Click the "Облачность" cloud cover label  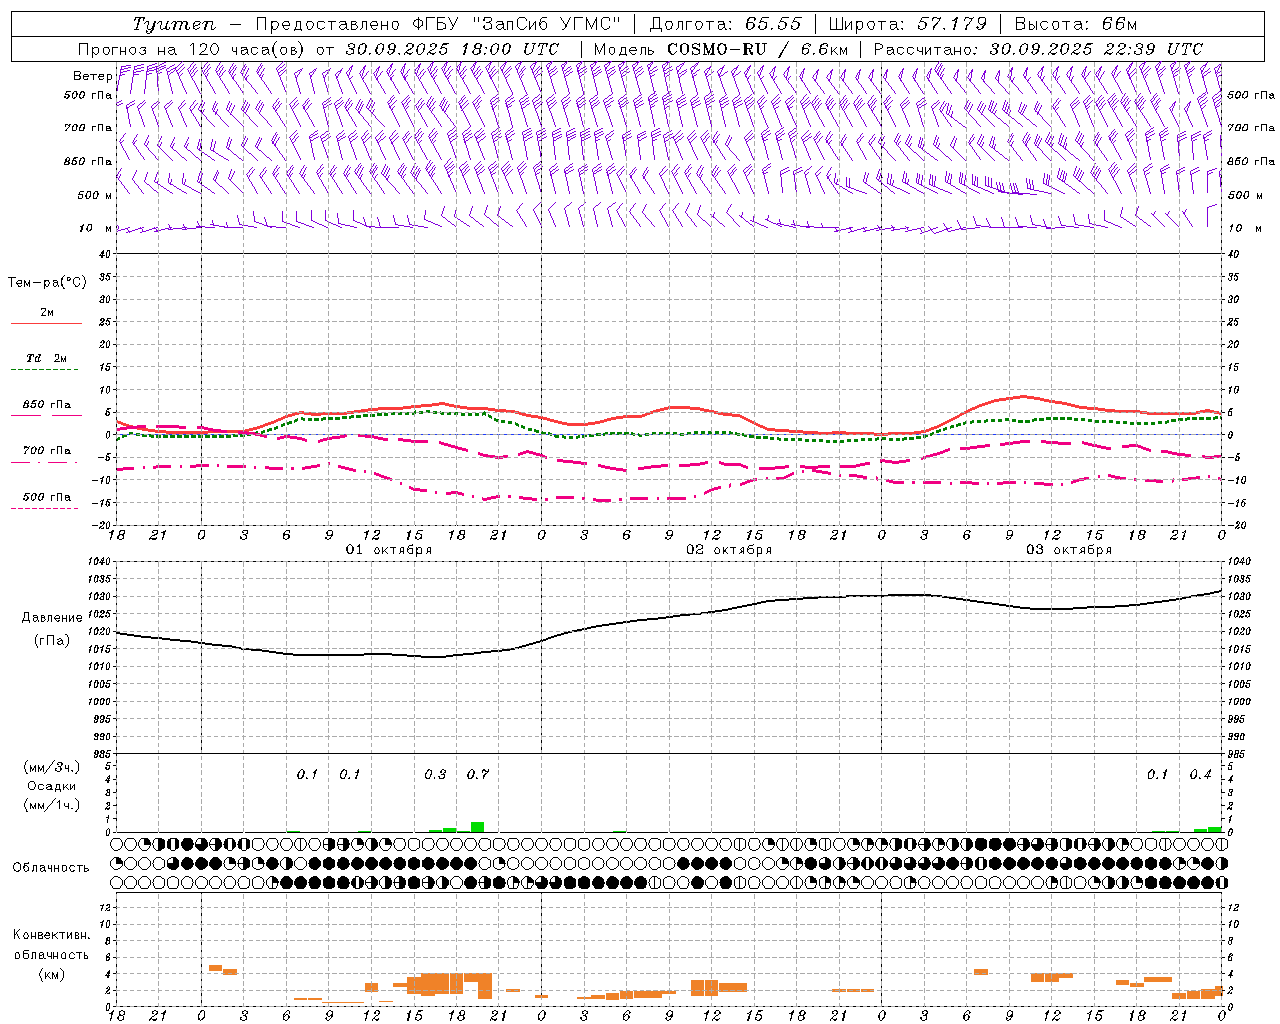point(51,868)
